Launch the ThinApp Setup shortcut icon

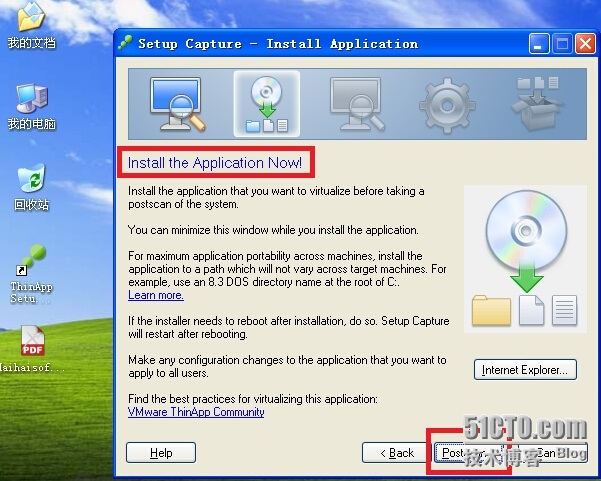point(31,261)
